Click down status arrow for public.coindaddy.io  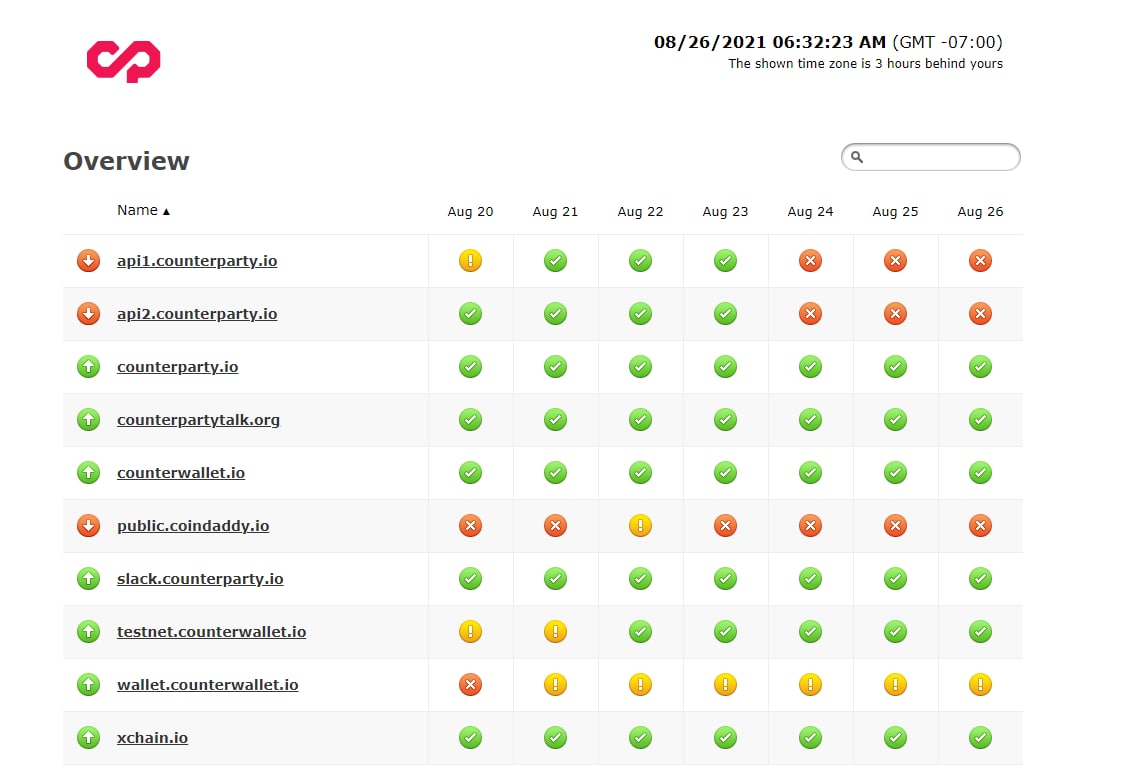pyautogui.click(x=88, y=525)
